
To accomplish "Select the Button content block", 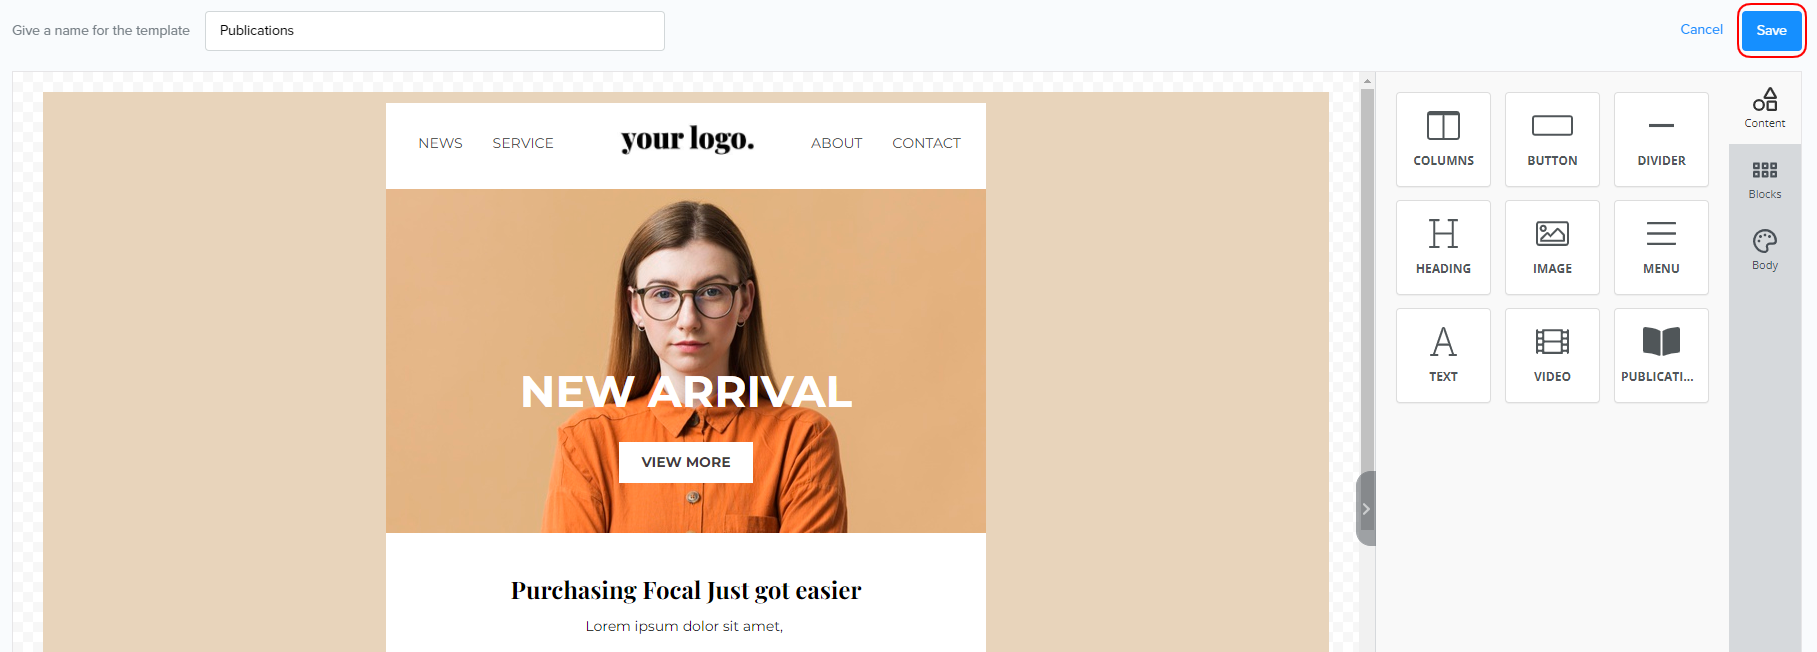I will (1552, 140).
